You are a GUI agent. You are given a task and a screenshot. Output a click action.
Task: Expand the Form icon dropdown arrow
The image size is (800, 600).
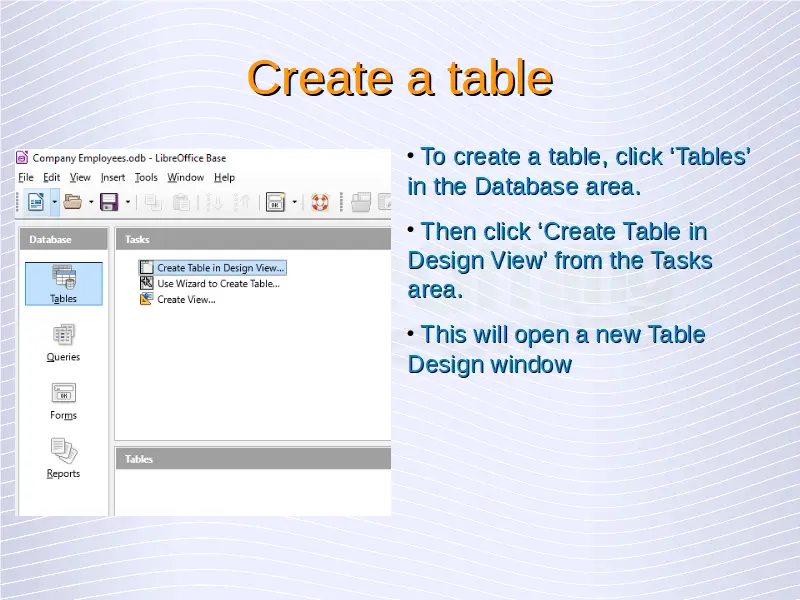[294, 202]
